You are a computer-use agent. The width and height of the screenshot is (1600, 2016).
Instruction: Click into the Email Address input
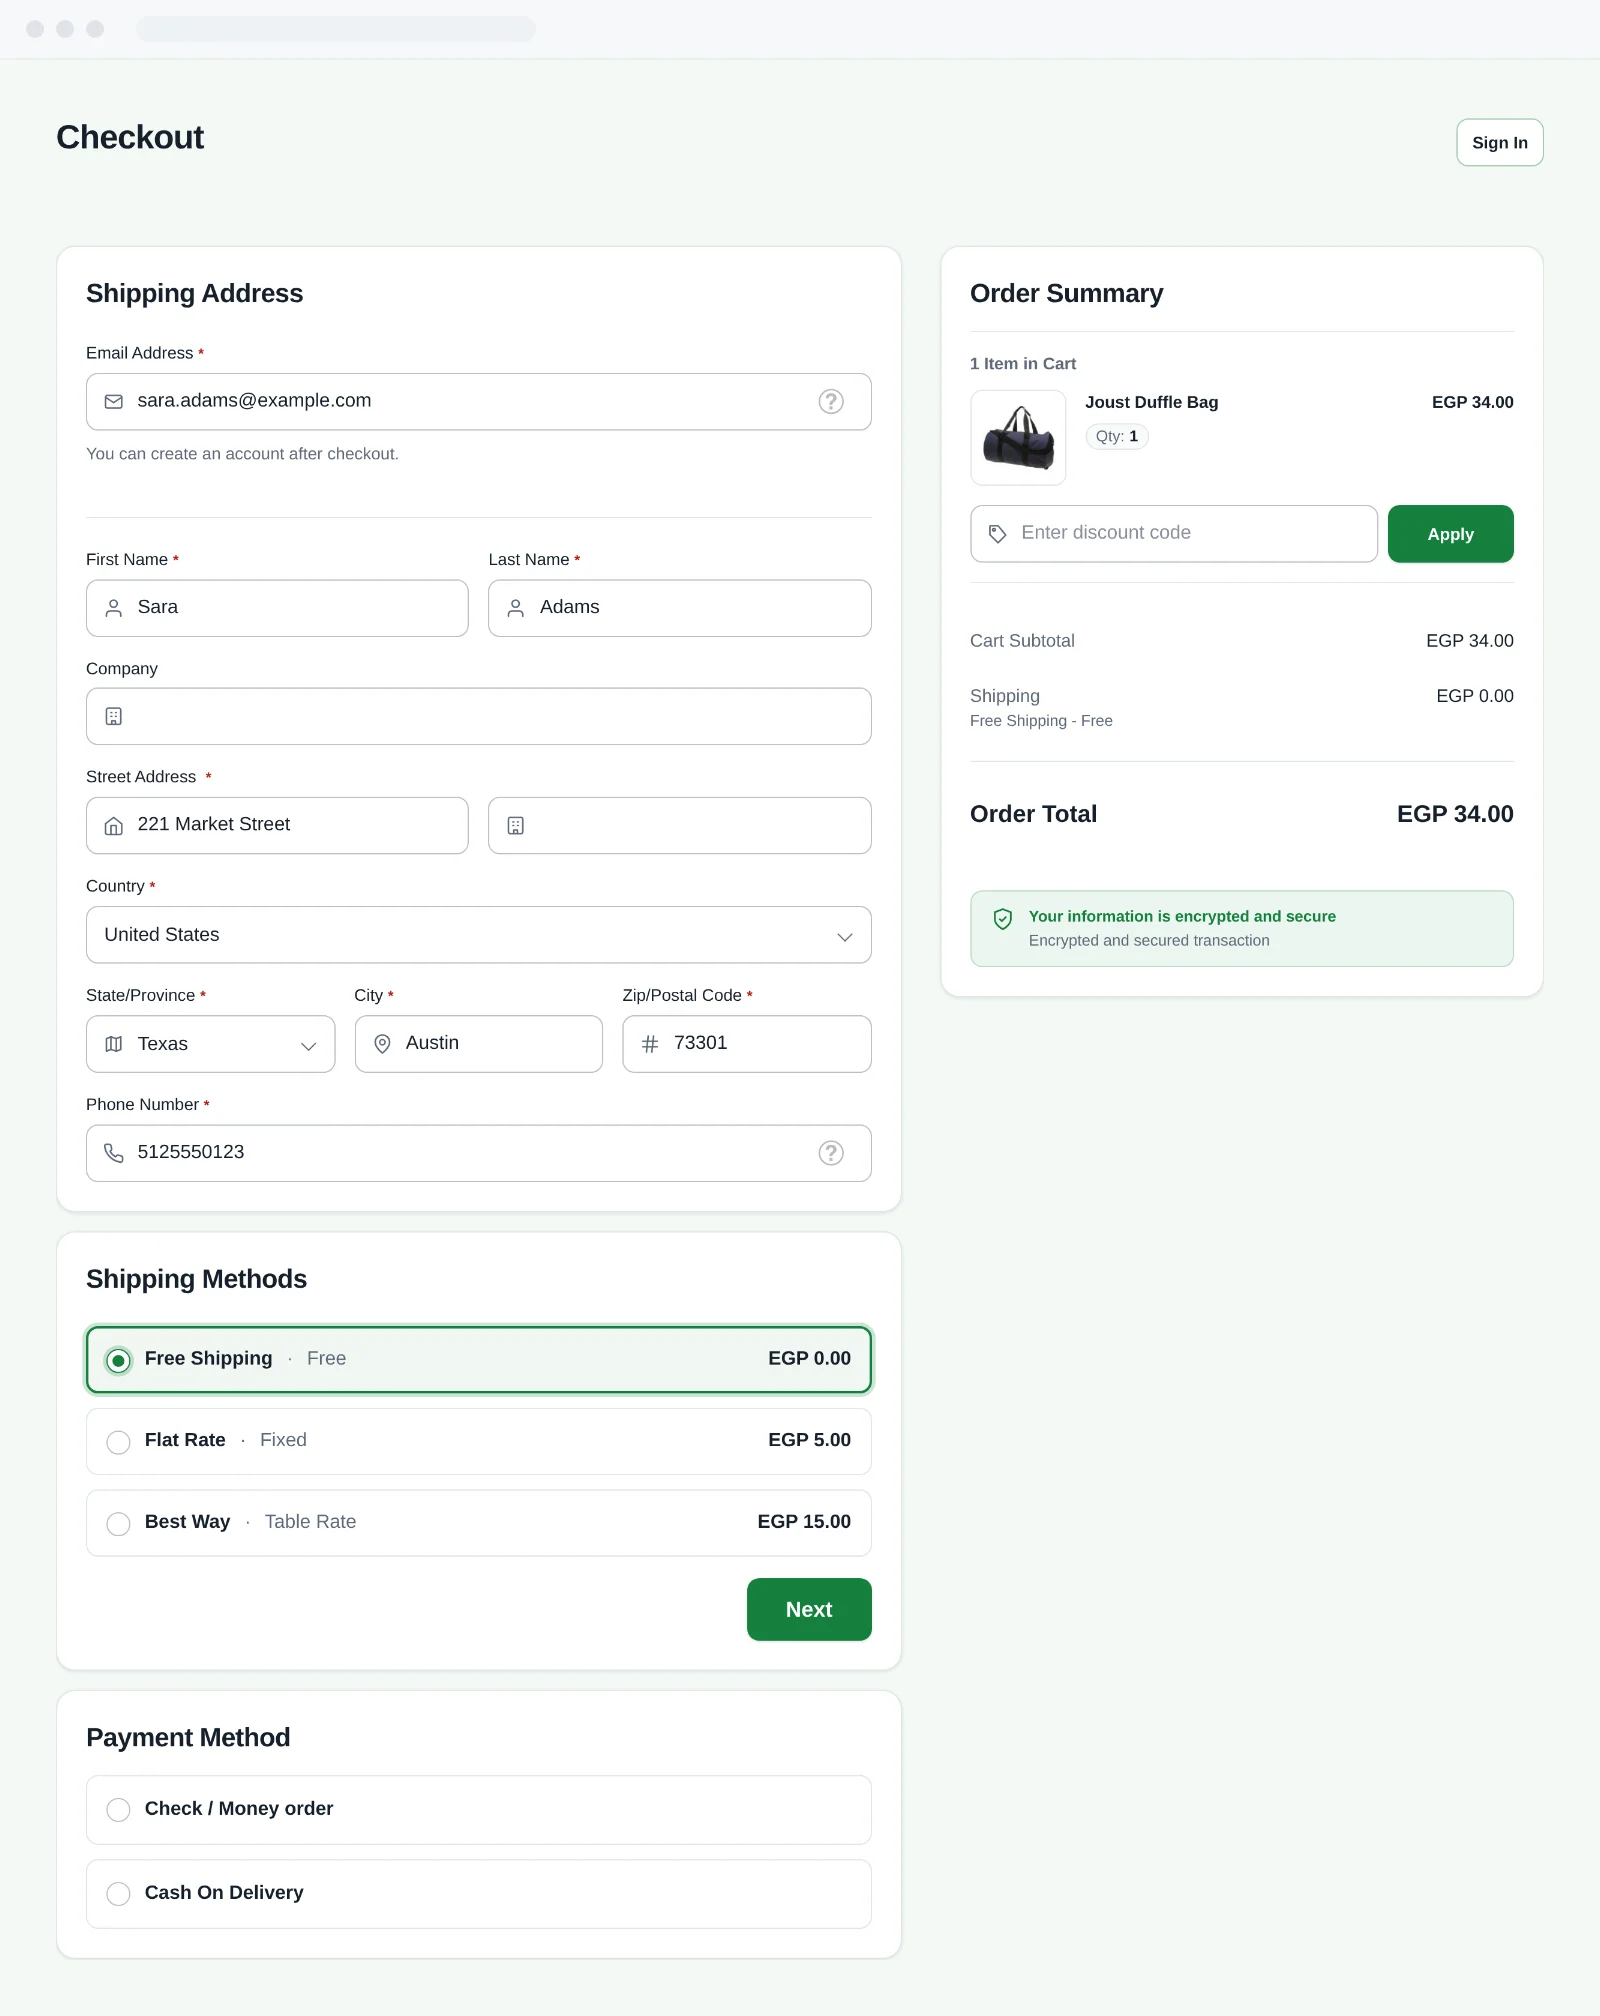click(479, 402)
